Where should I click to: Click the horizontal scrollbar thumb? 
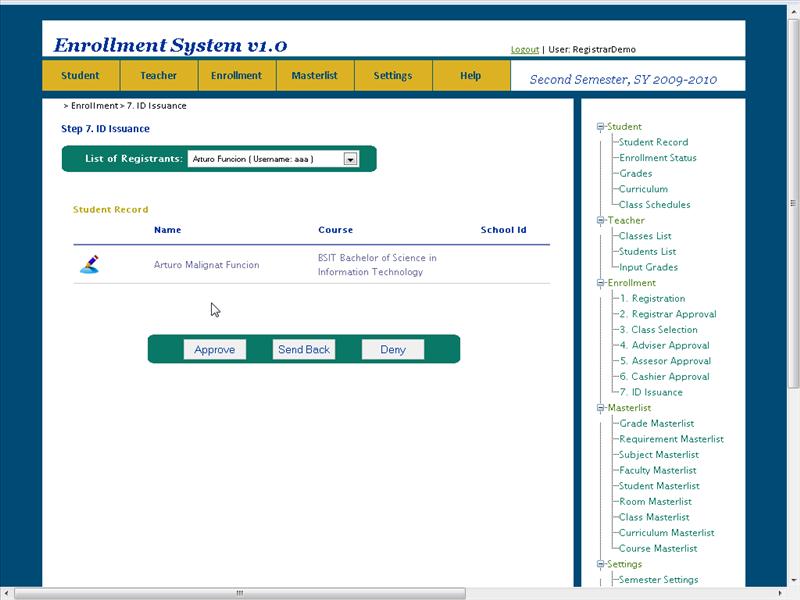point(240,593)
